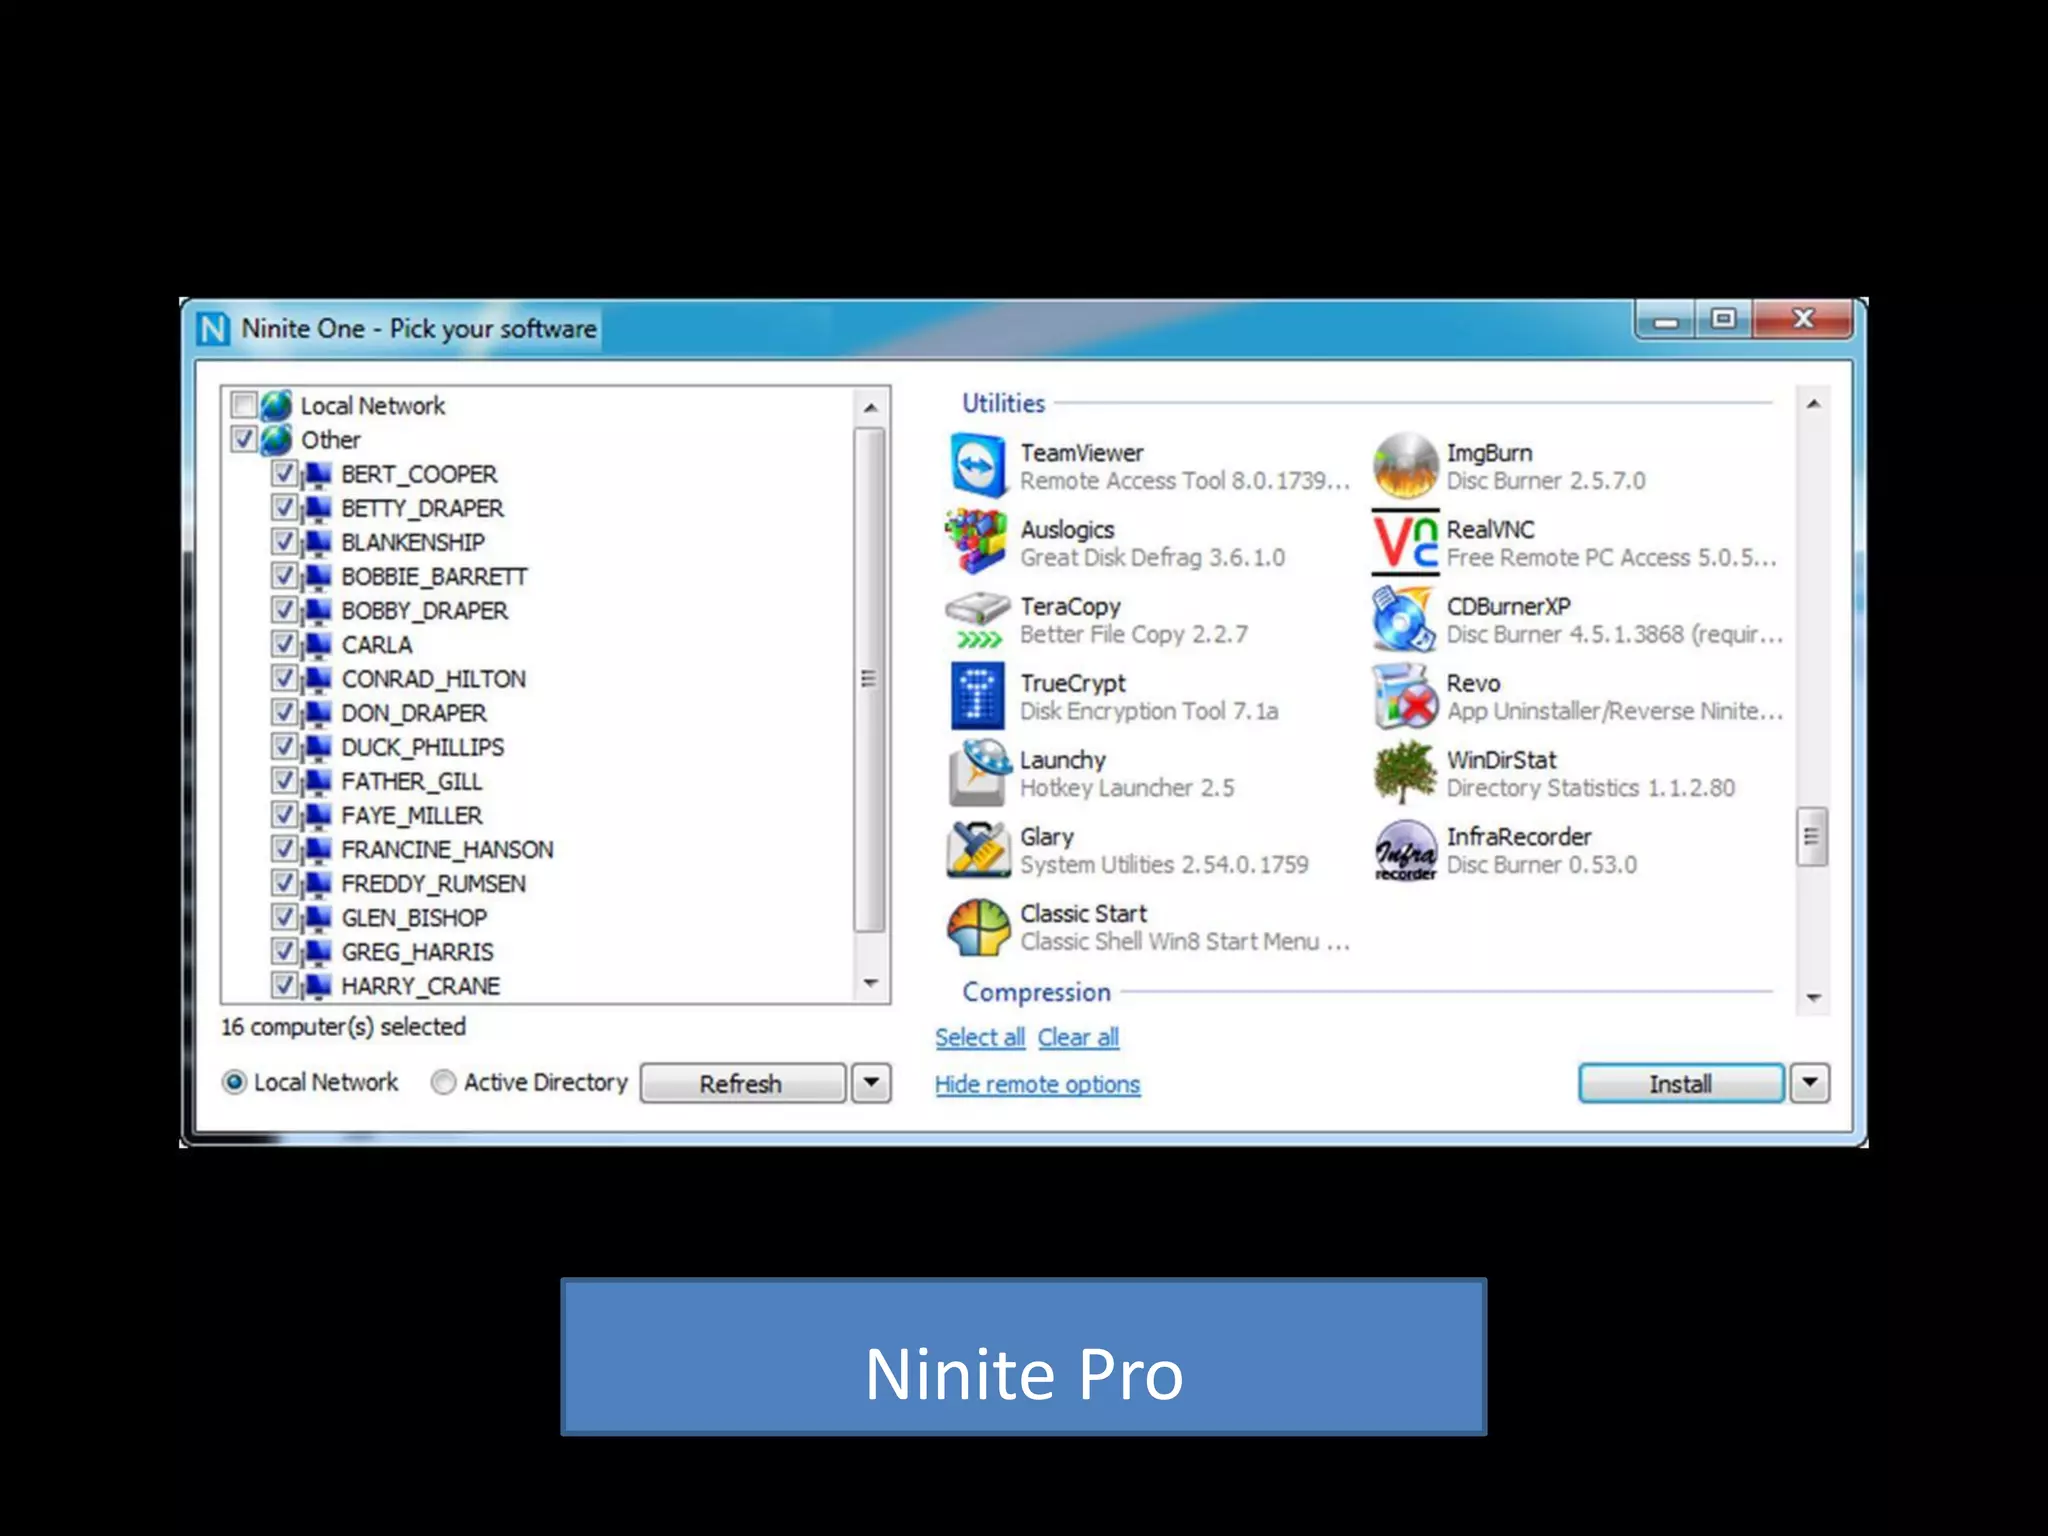
Task: Click the Select all link
Action: click(x=980, y=1037)
